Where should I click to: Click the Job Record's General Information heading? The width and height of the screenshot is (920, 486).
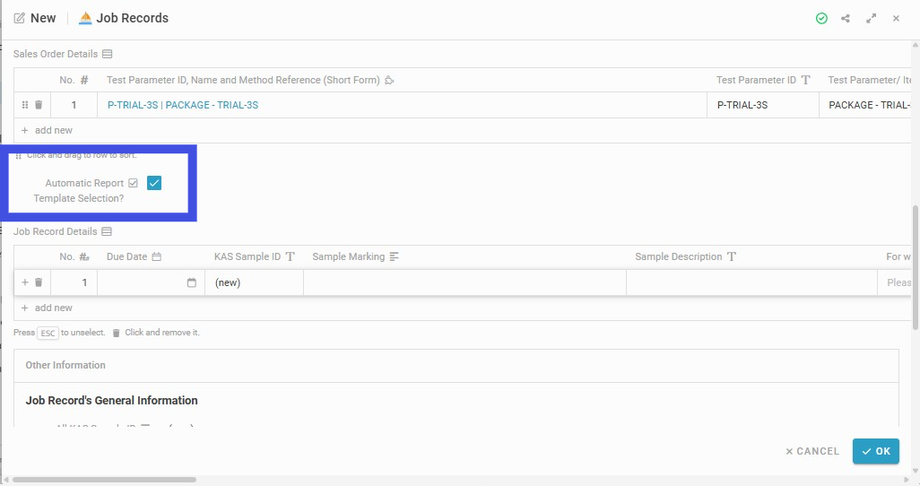(111, 401)
